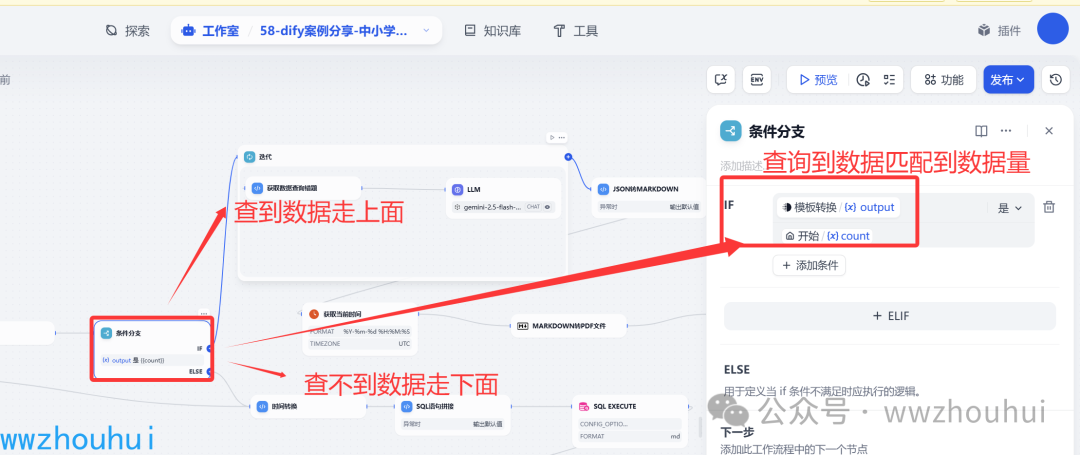The width and height of the screenshot is (1080, 455).
Task: Click the 获取数据查询结果 code icon
Action: [257, 188]
